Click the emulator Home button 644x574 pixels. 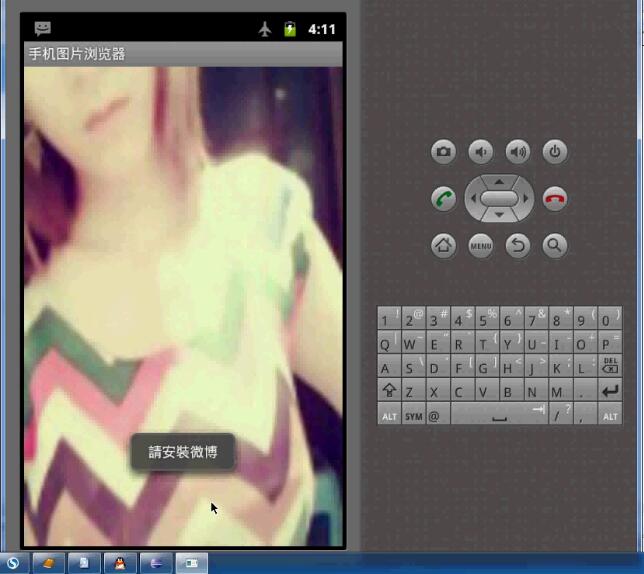pyautogui.click(x=443, y=246)
